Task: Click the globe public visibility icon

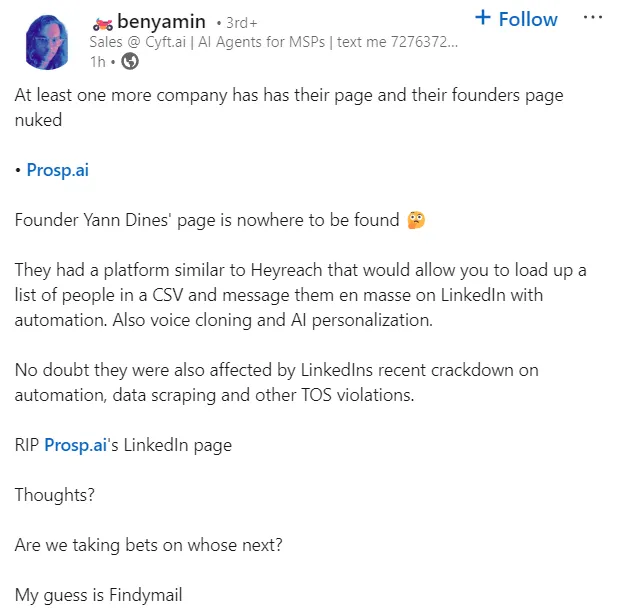Action: (131, 61)
